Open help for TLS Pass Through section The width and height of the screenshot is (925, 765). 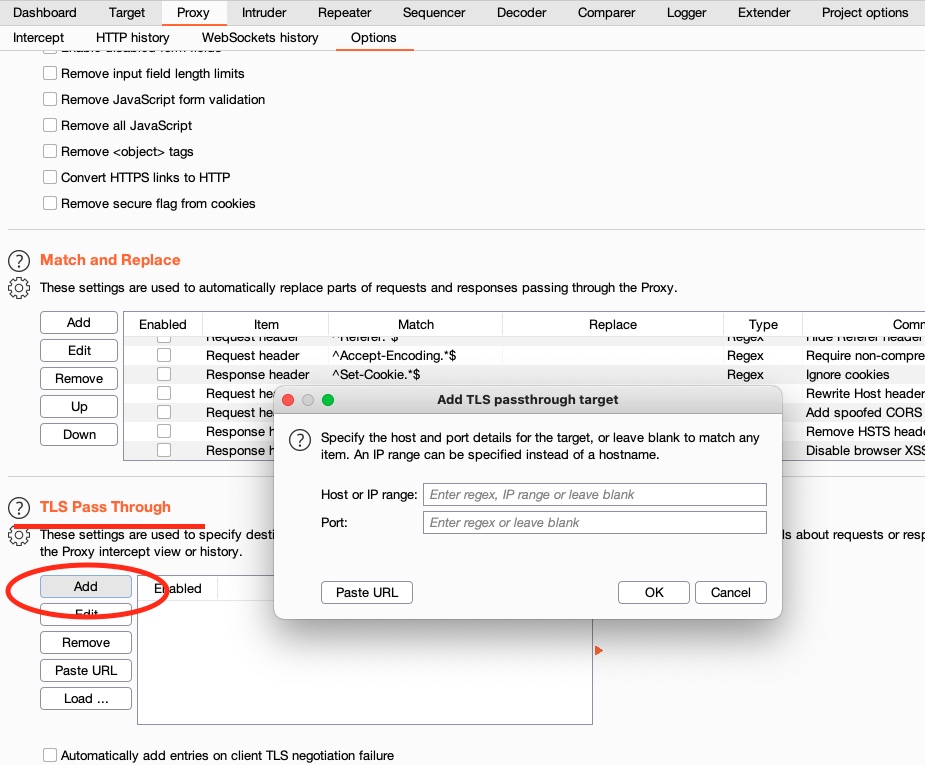tap(19, 507)
